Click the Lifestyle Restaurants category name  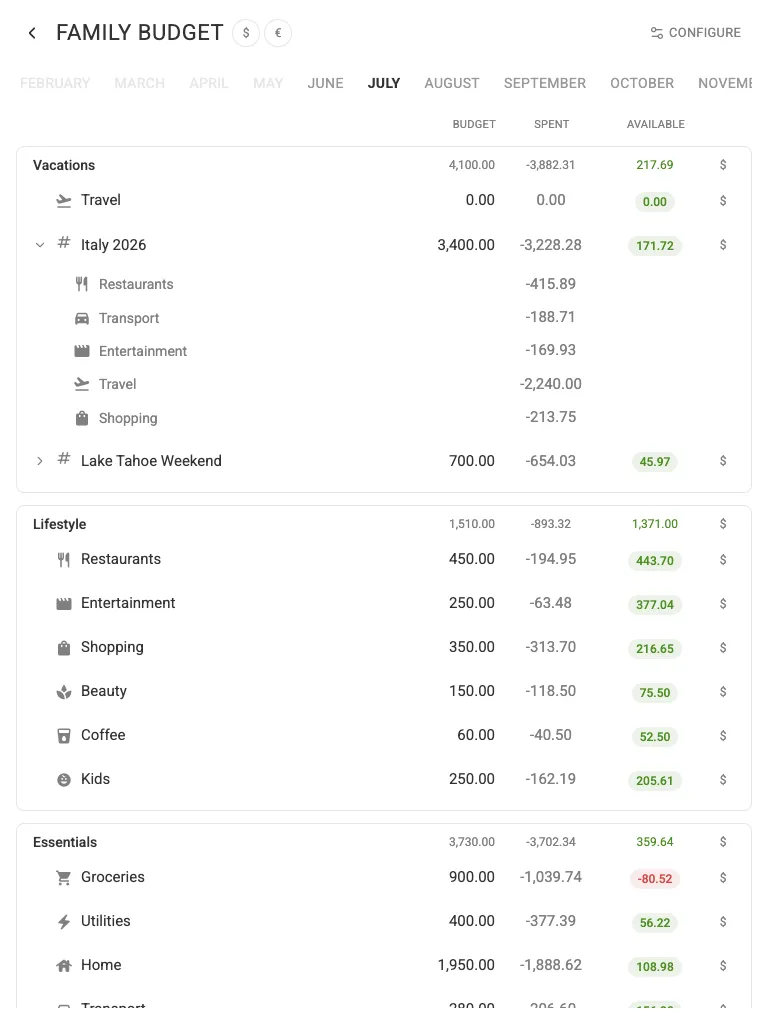[121, 559]
